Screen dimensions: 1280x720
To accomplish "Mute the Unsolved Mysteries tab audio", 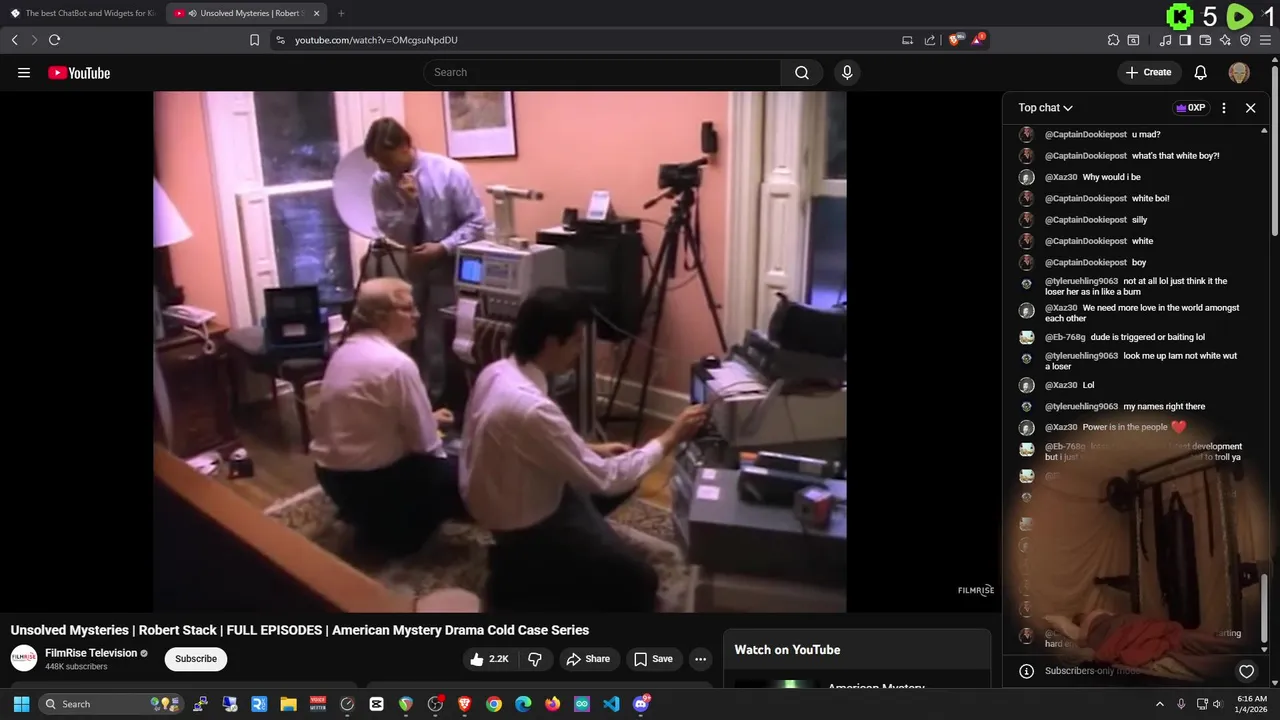I will tap(192, 13).
